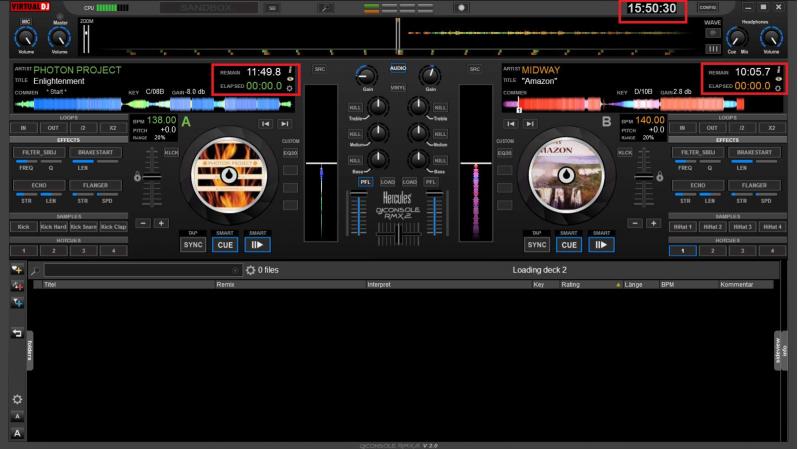The height and width of the screenshot is (449, 800).
Task: Click the third sidebar folder icon
Action: click(x=17, y=303)
